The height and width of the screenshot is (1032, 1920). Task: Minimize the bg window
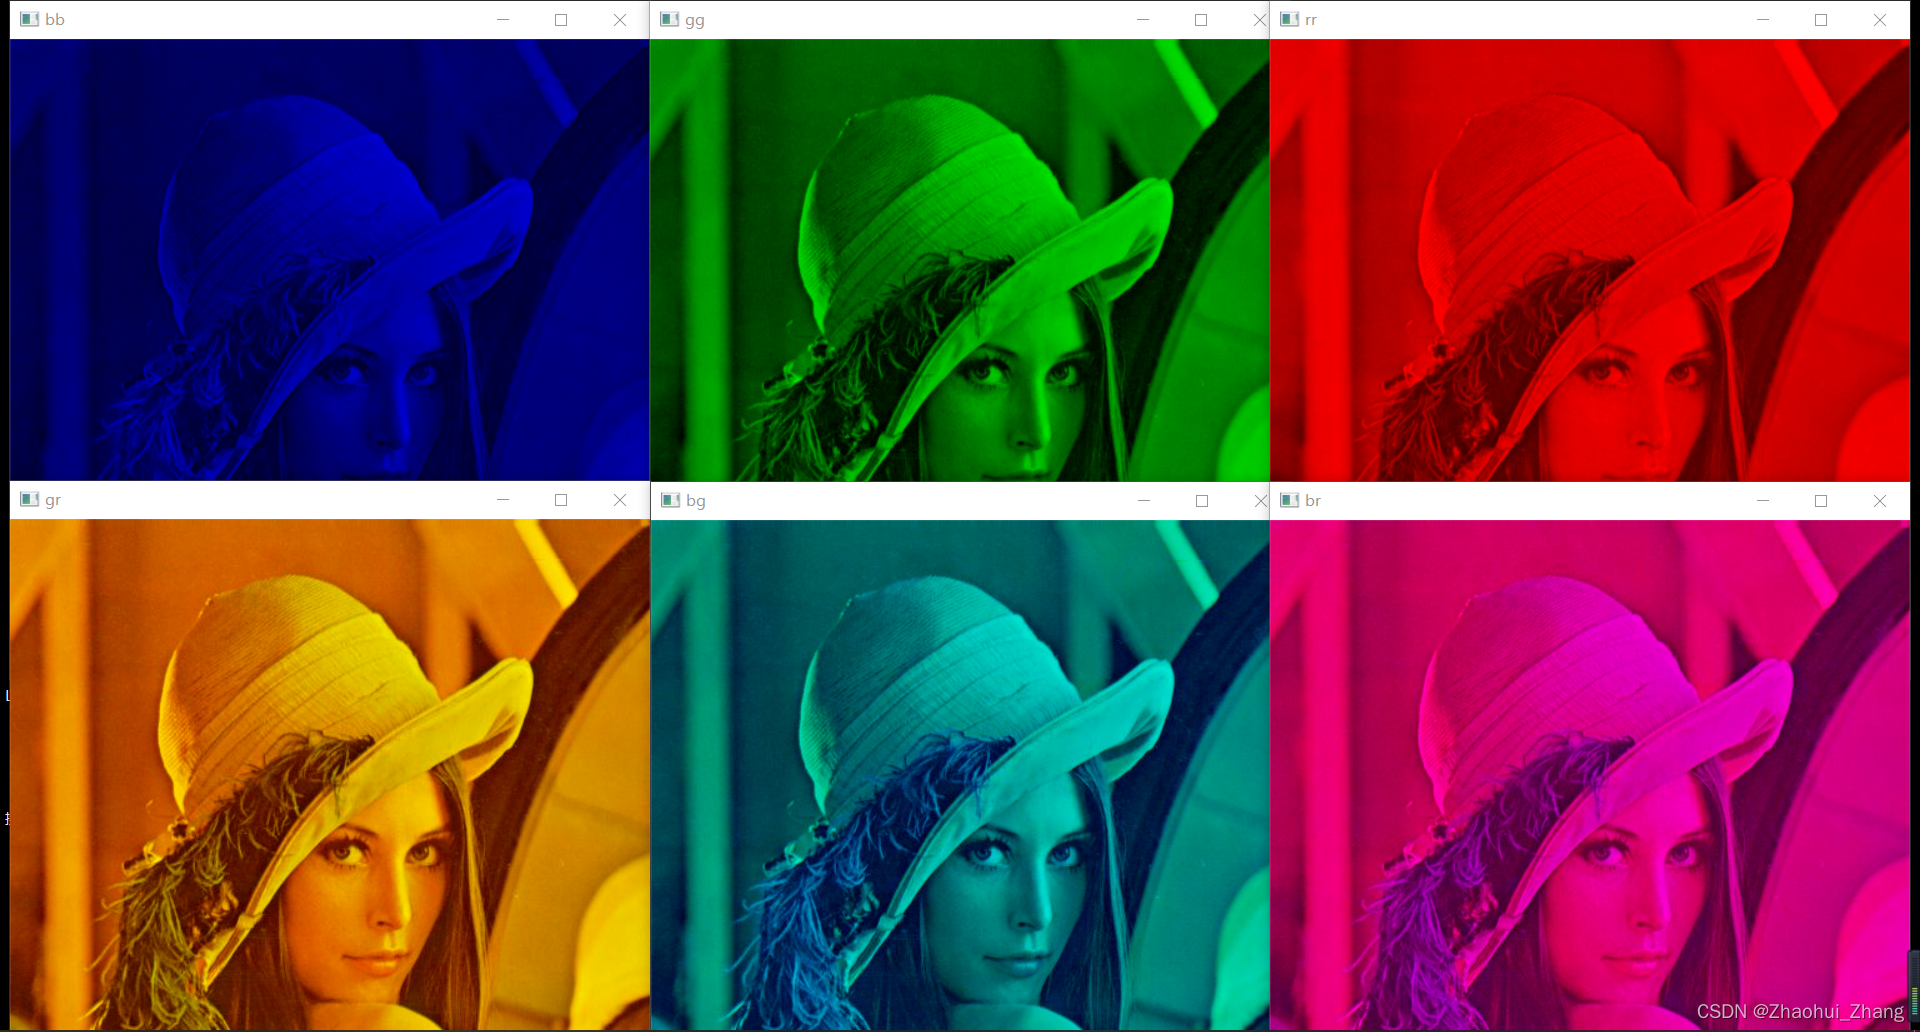point(1144,501)
